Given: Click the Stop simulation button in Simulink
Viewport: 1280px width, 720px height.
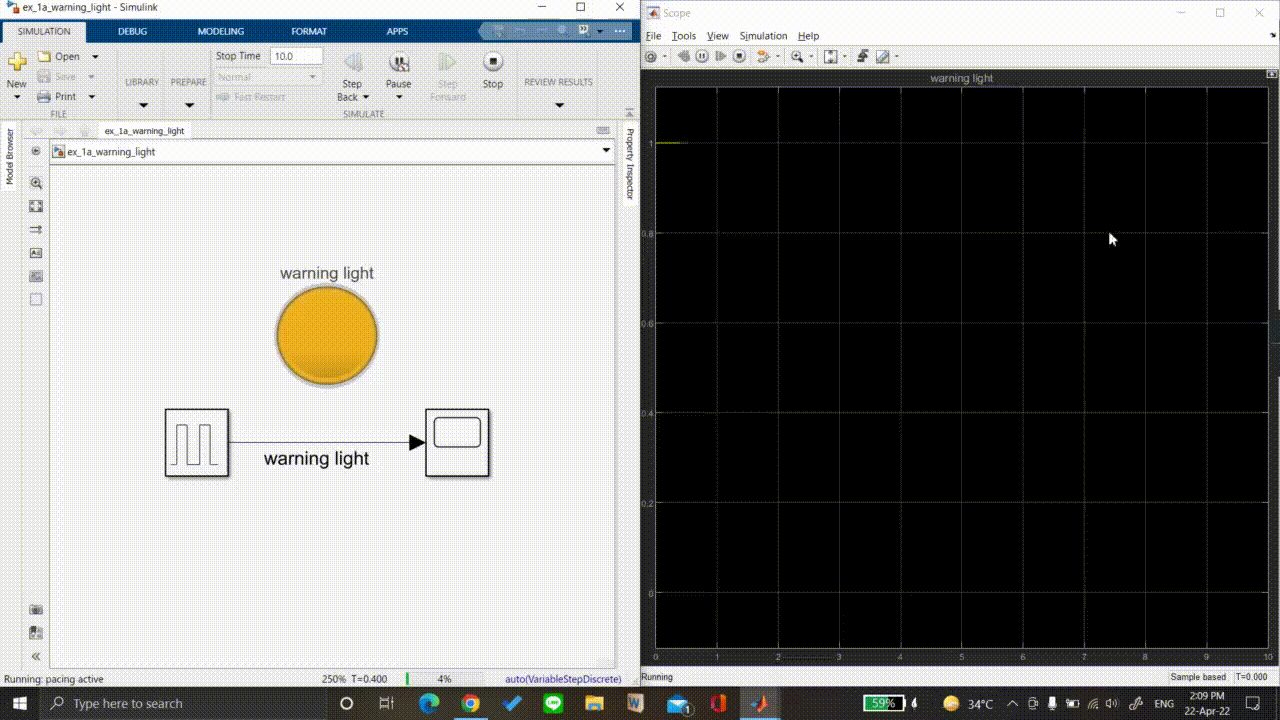Looking at the screenshot, I should tap(493, 63).
